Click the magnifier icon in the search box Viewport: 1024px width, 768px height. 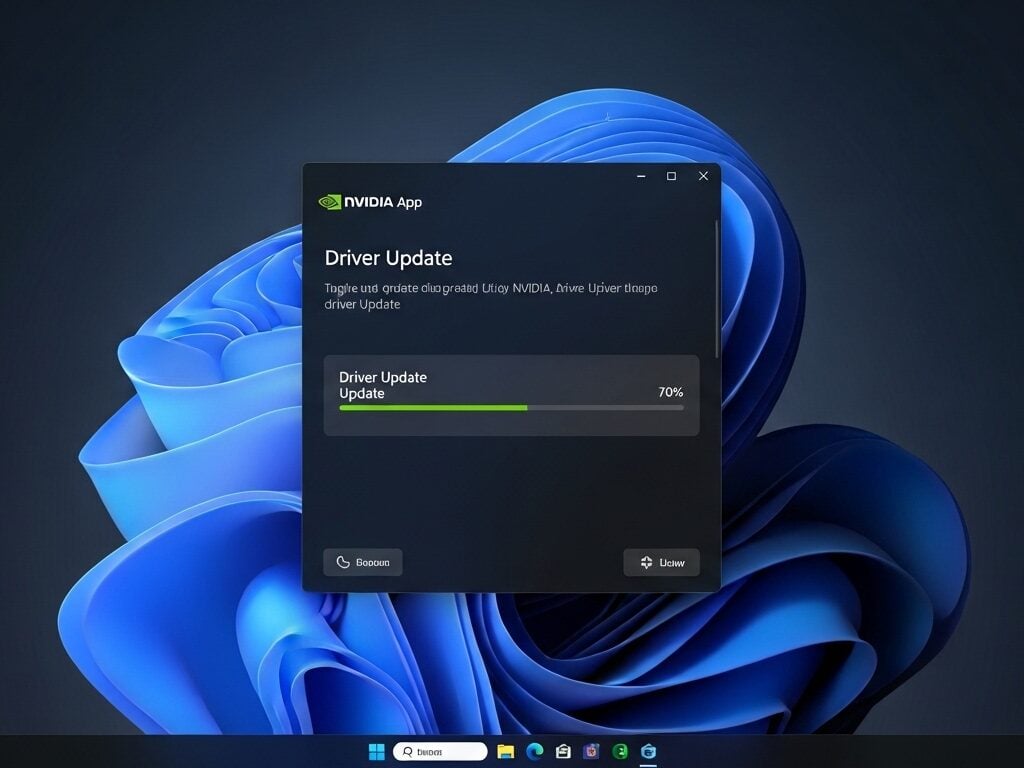coord(407,751)
